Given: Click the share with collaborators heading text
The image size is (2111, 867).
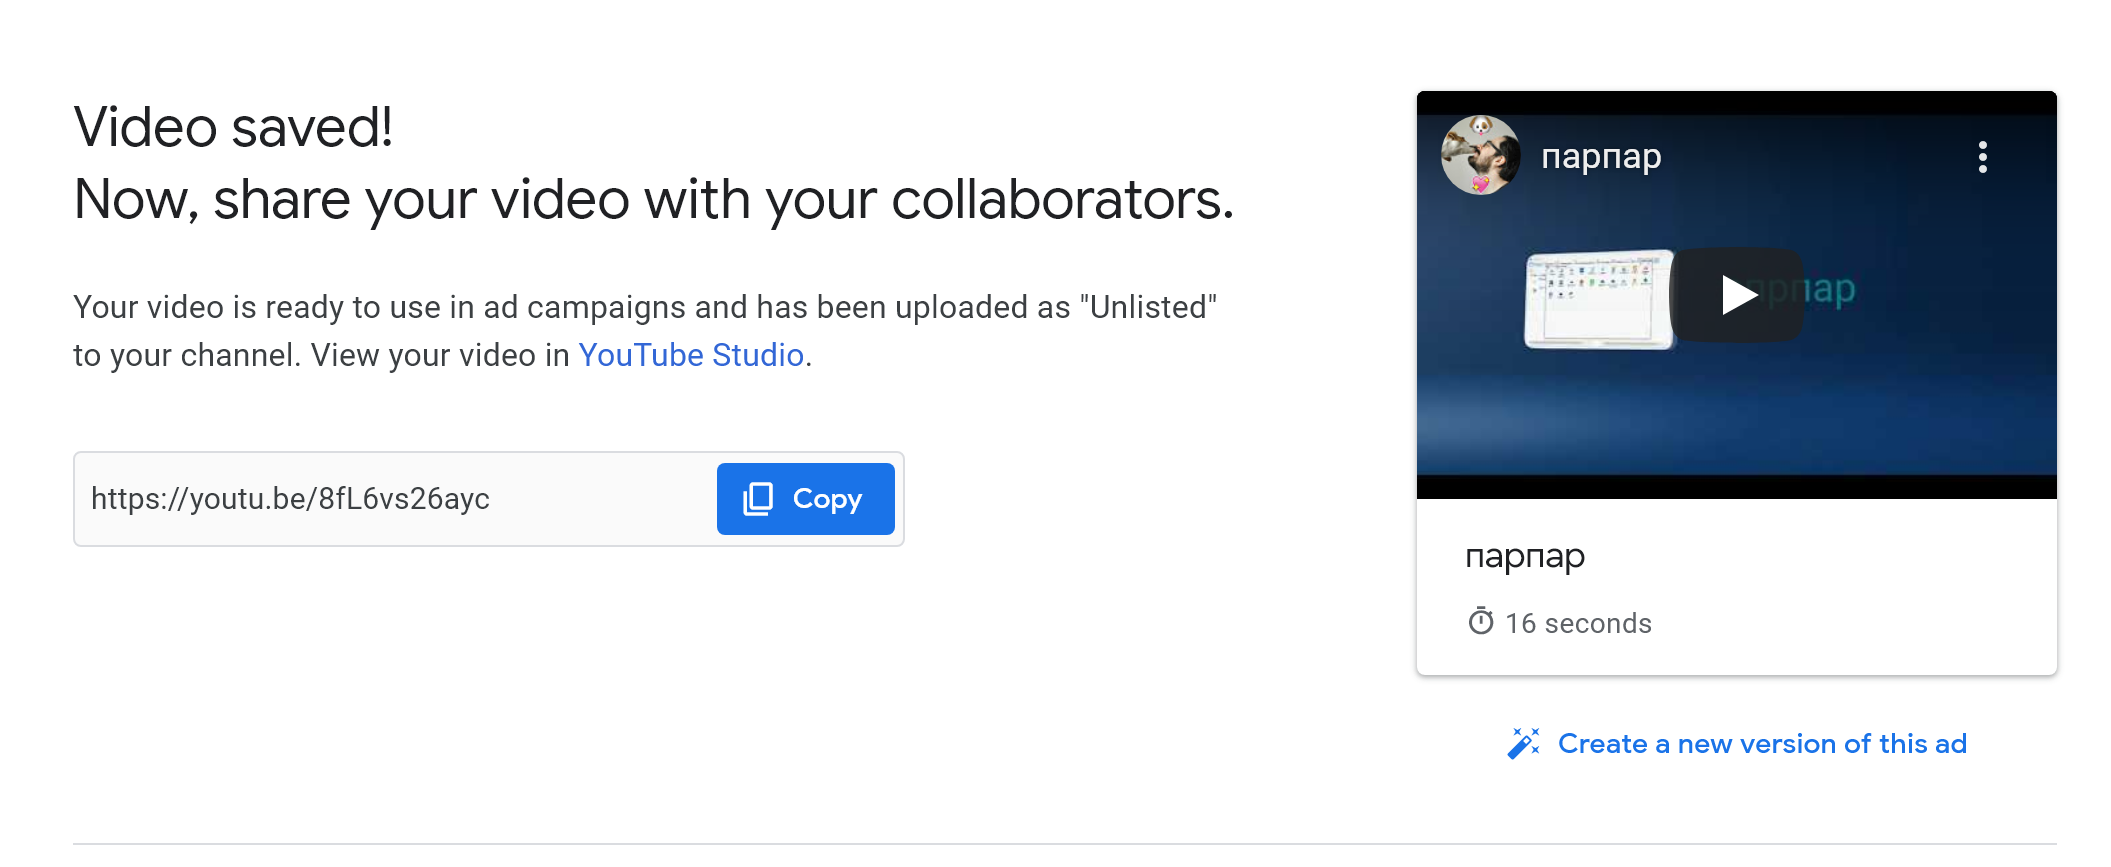Looking at the screenshot, I should click(x=654, y=199).
